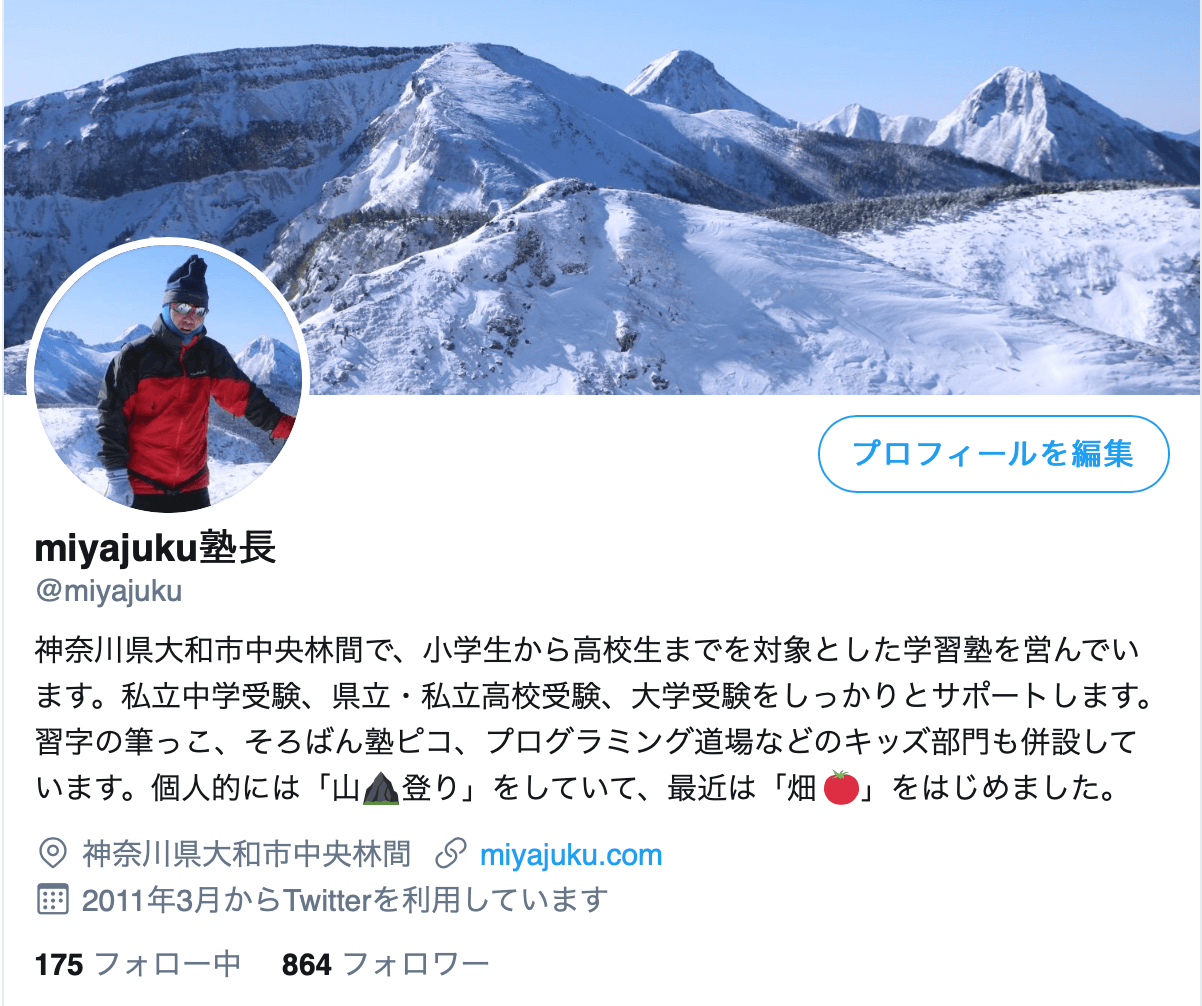The height and width of the screenshot is (1006, 1202).
Task: Open the miyajuku.com website link
Action: (x=571, y=855)
